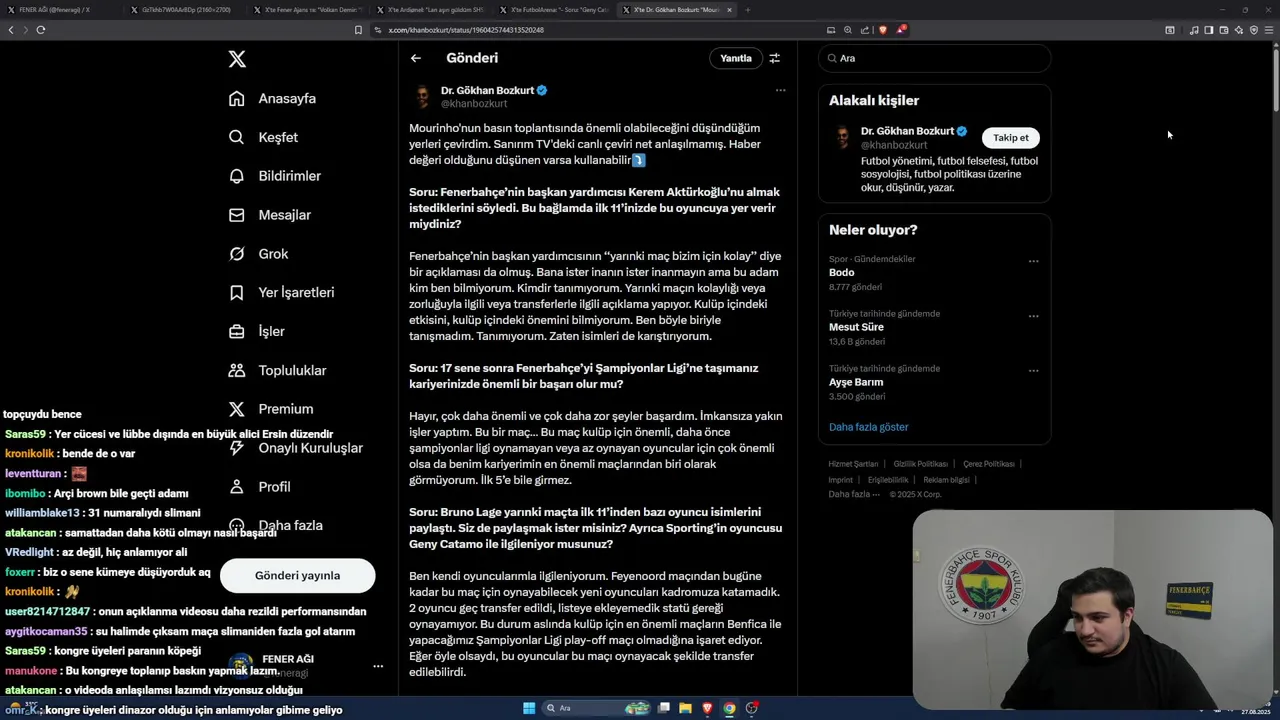
Task: Click the Topluluklar people icon
Action: click(237, 370)
